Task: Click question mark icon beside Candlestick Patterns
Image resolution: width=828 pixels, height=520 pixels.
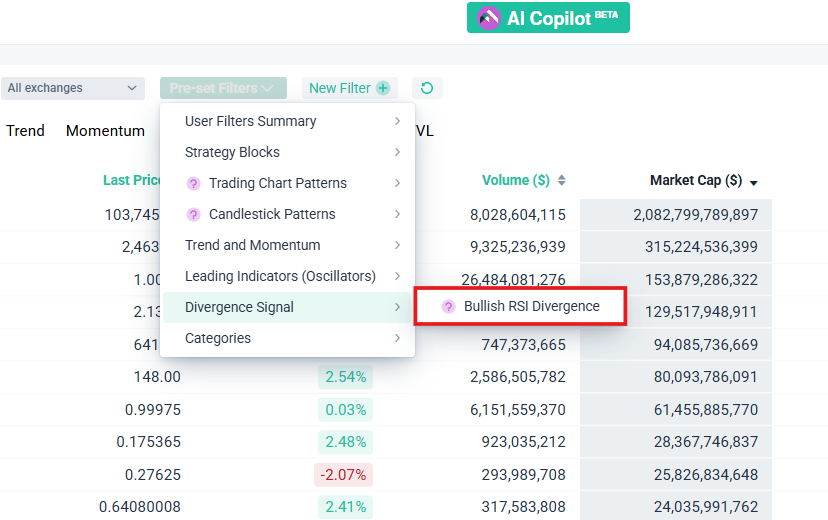Action: pos(194,215)
